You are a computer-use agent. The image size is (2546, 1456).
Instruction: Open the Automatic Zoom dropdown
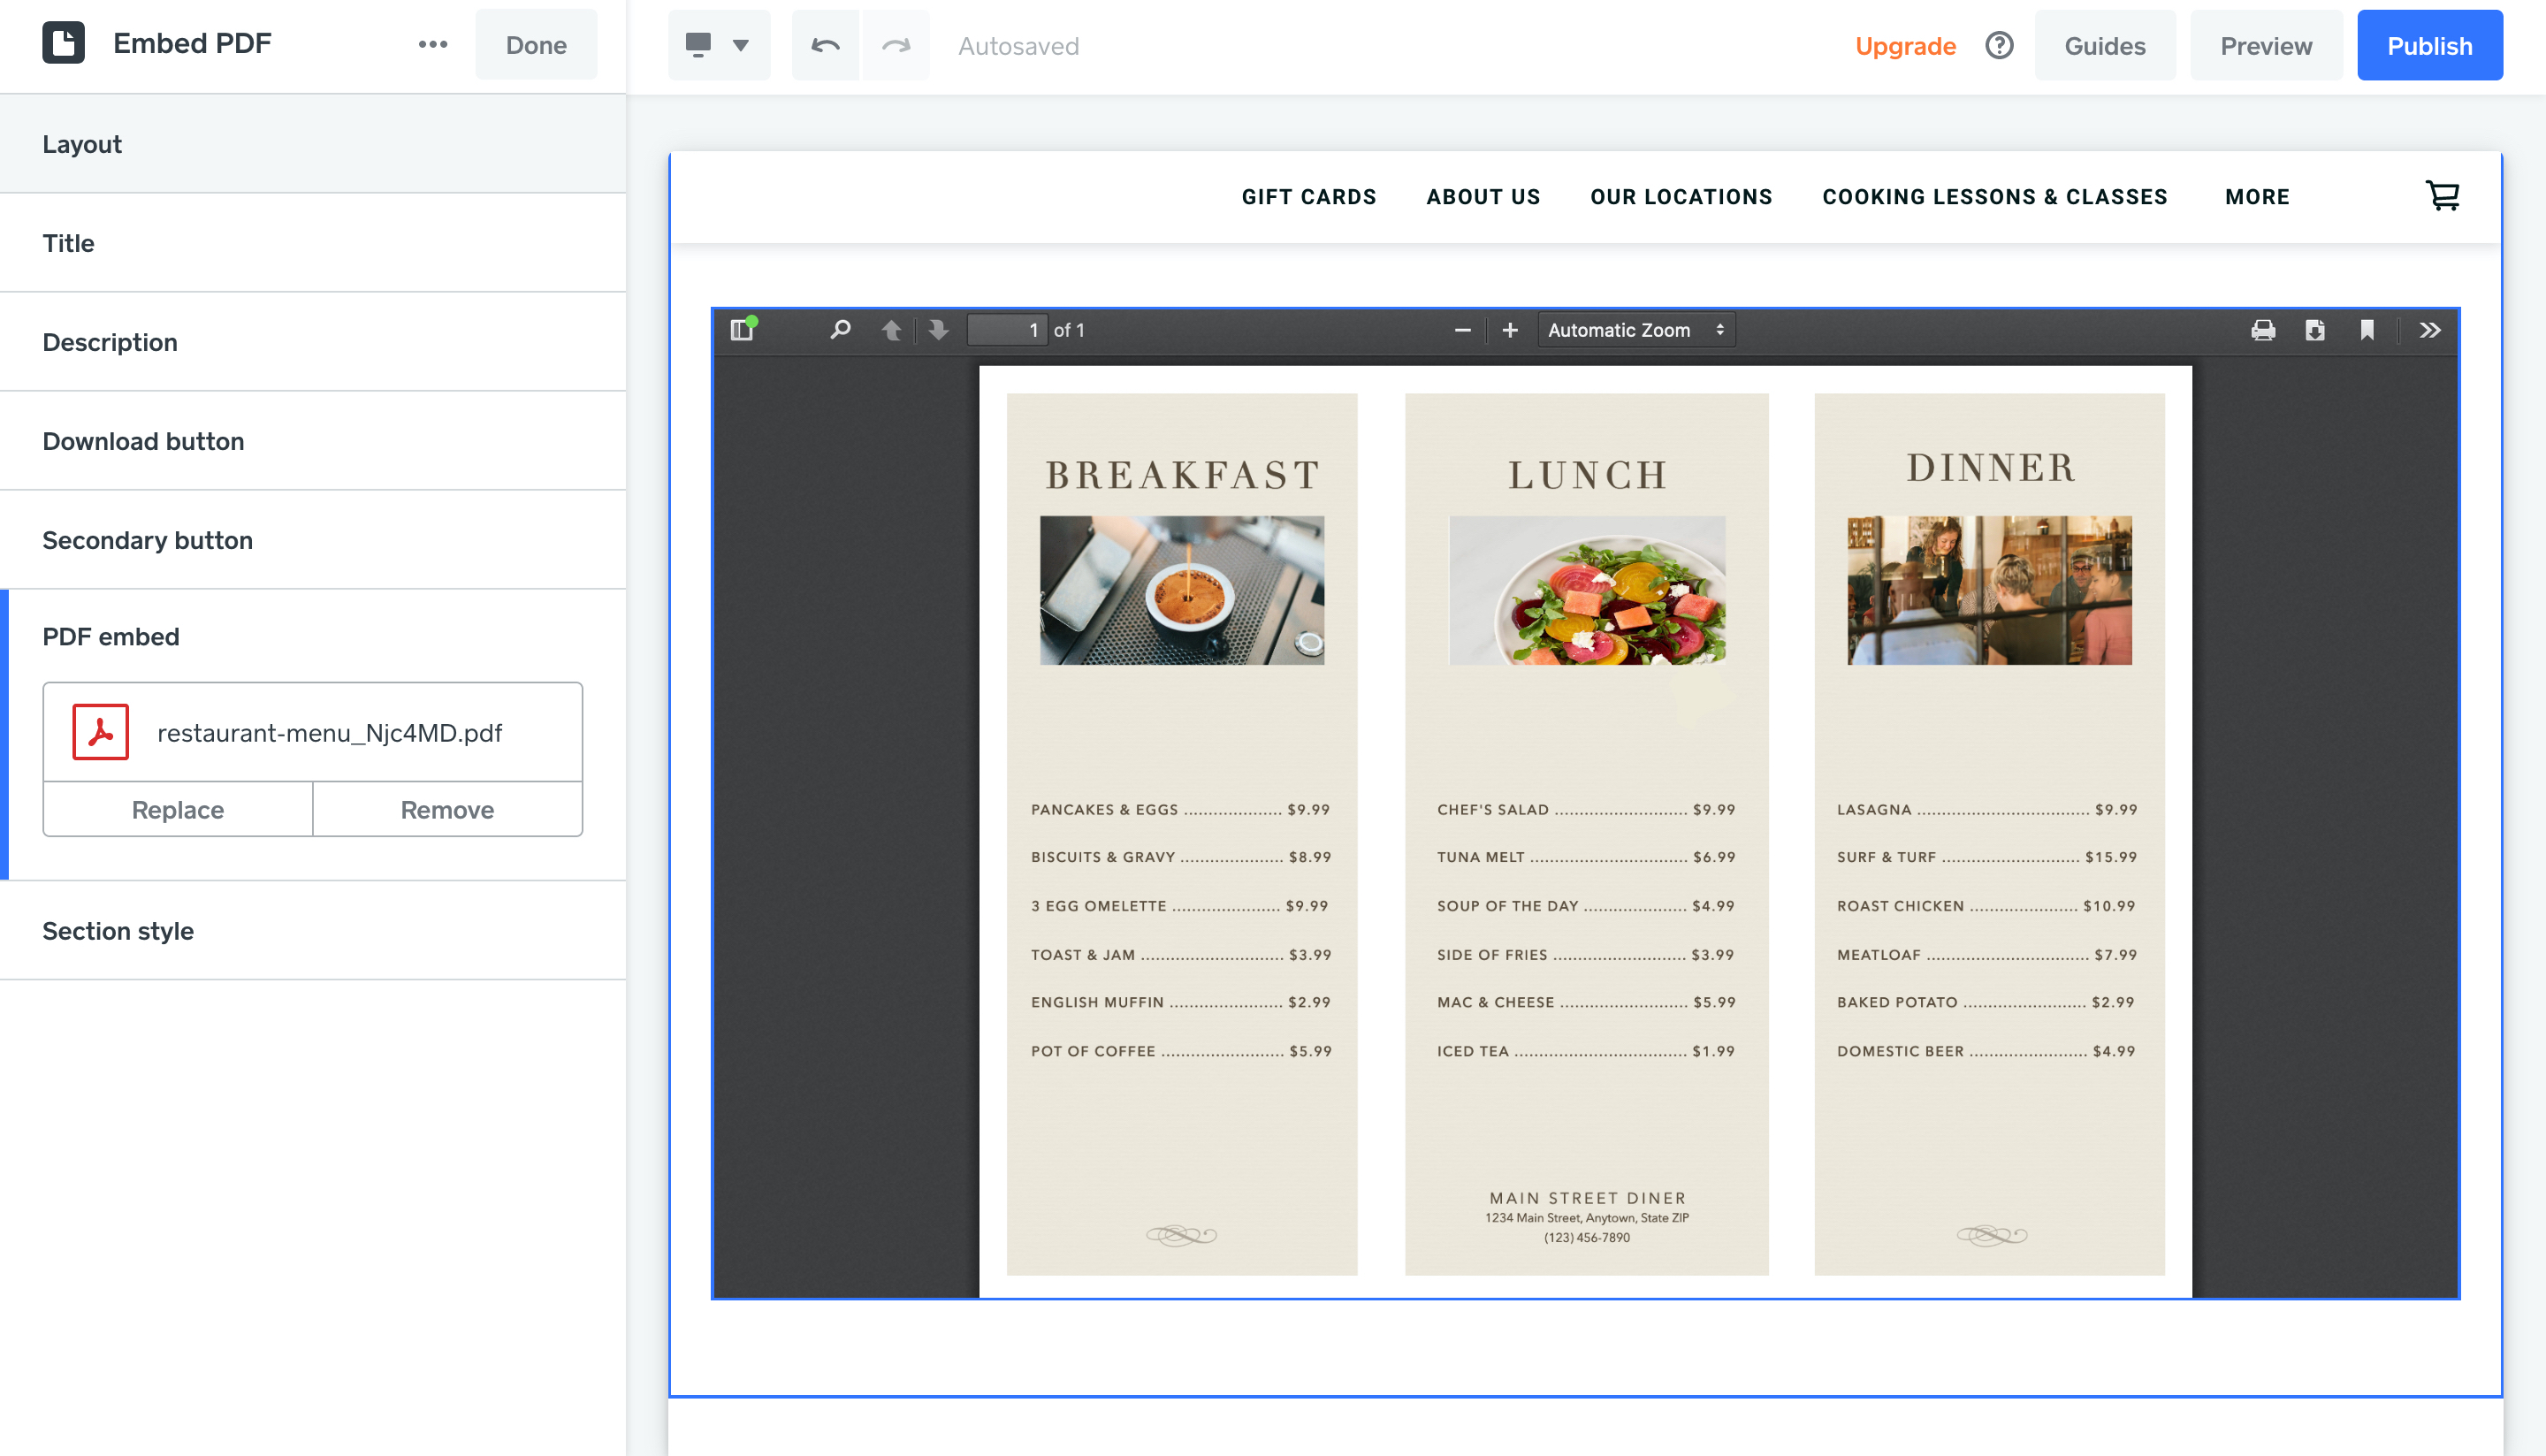[1635, 330]
